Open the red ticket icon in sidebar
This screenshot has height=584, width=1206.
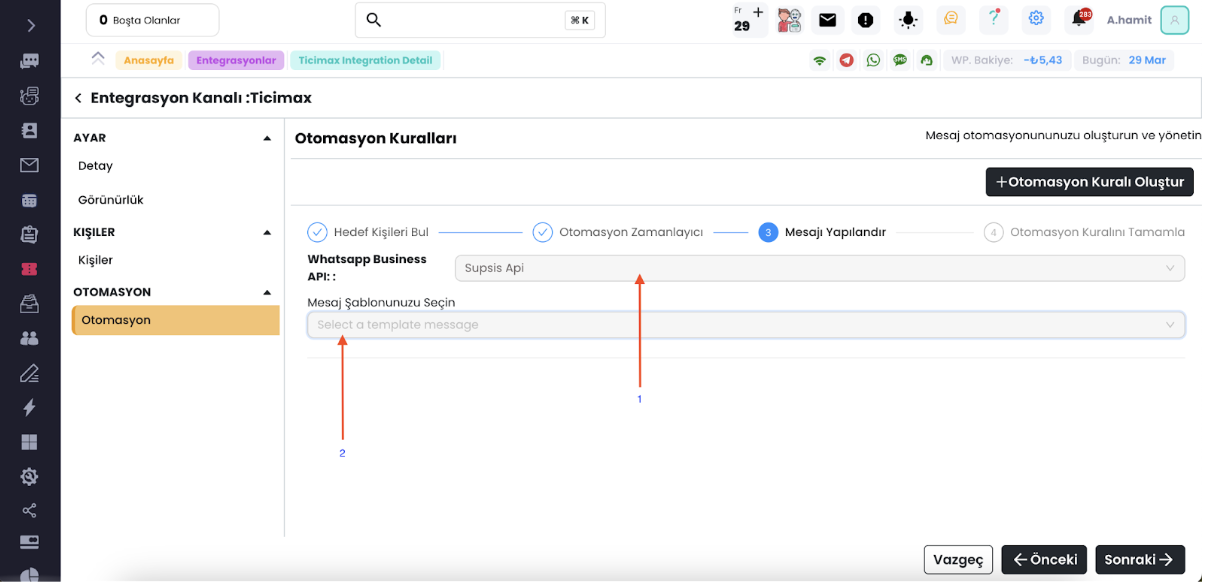[29, 269]
